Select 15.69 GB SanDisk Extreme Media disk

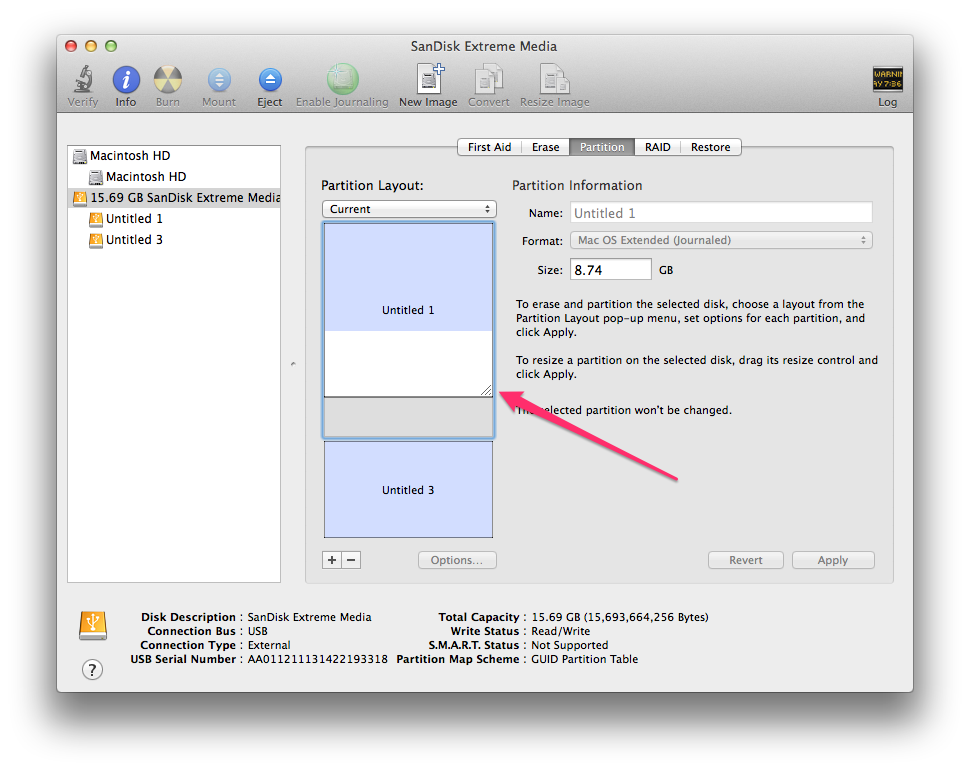174,198
